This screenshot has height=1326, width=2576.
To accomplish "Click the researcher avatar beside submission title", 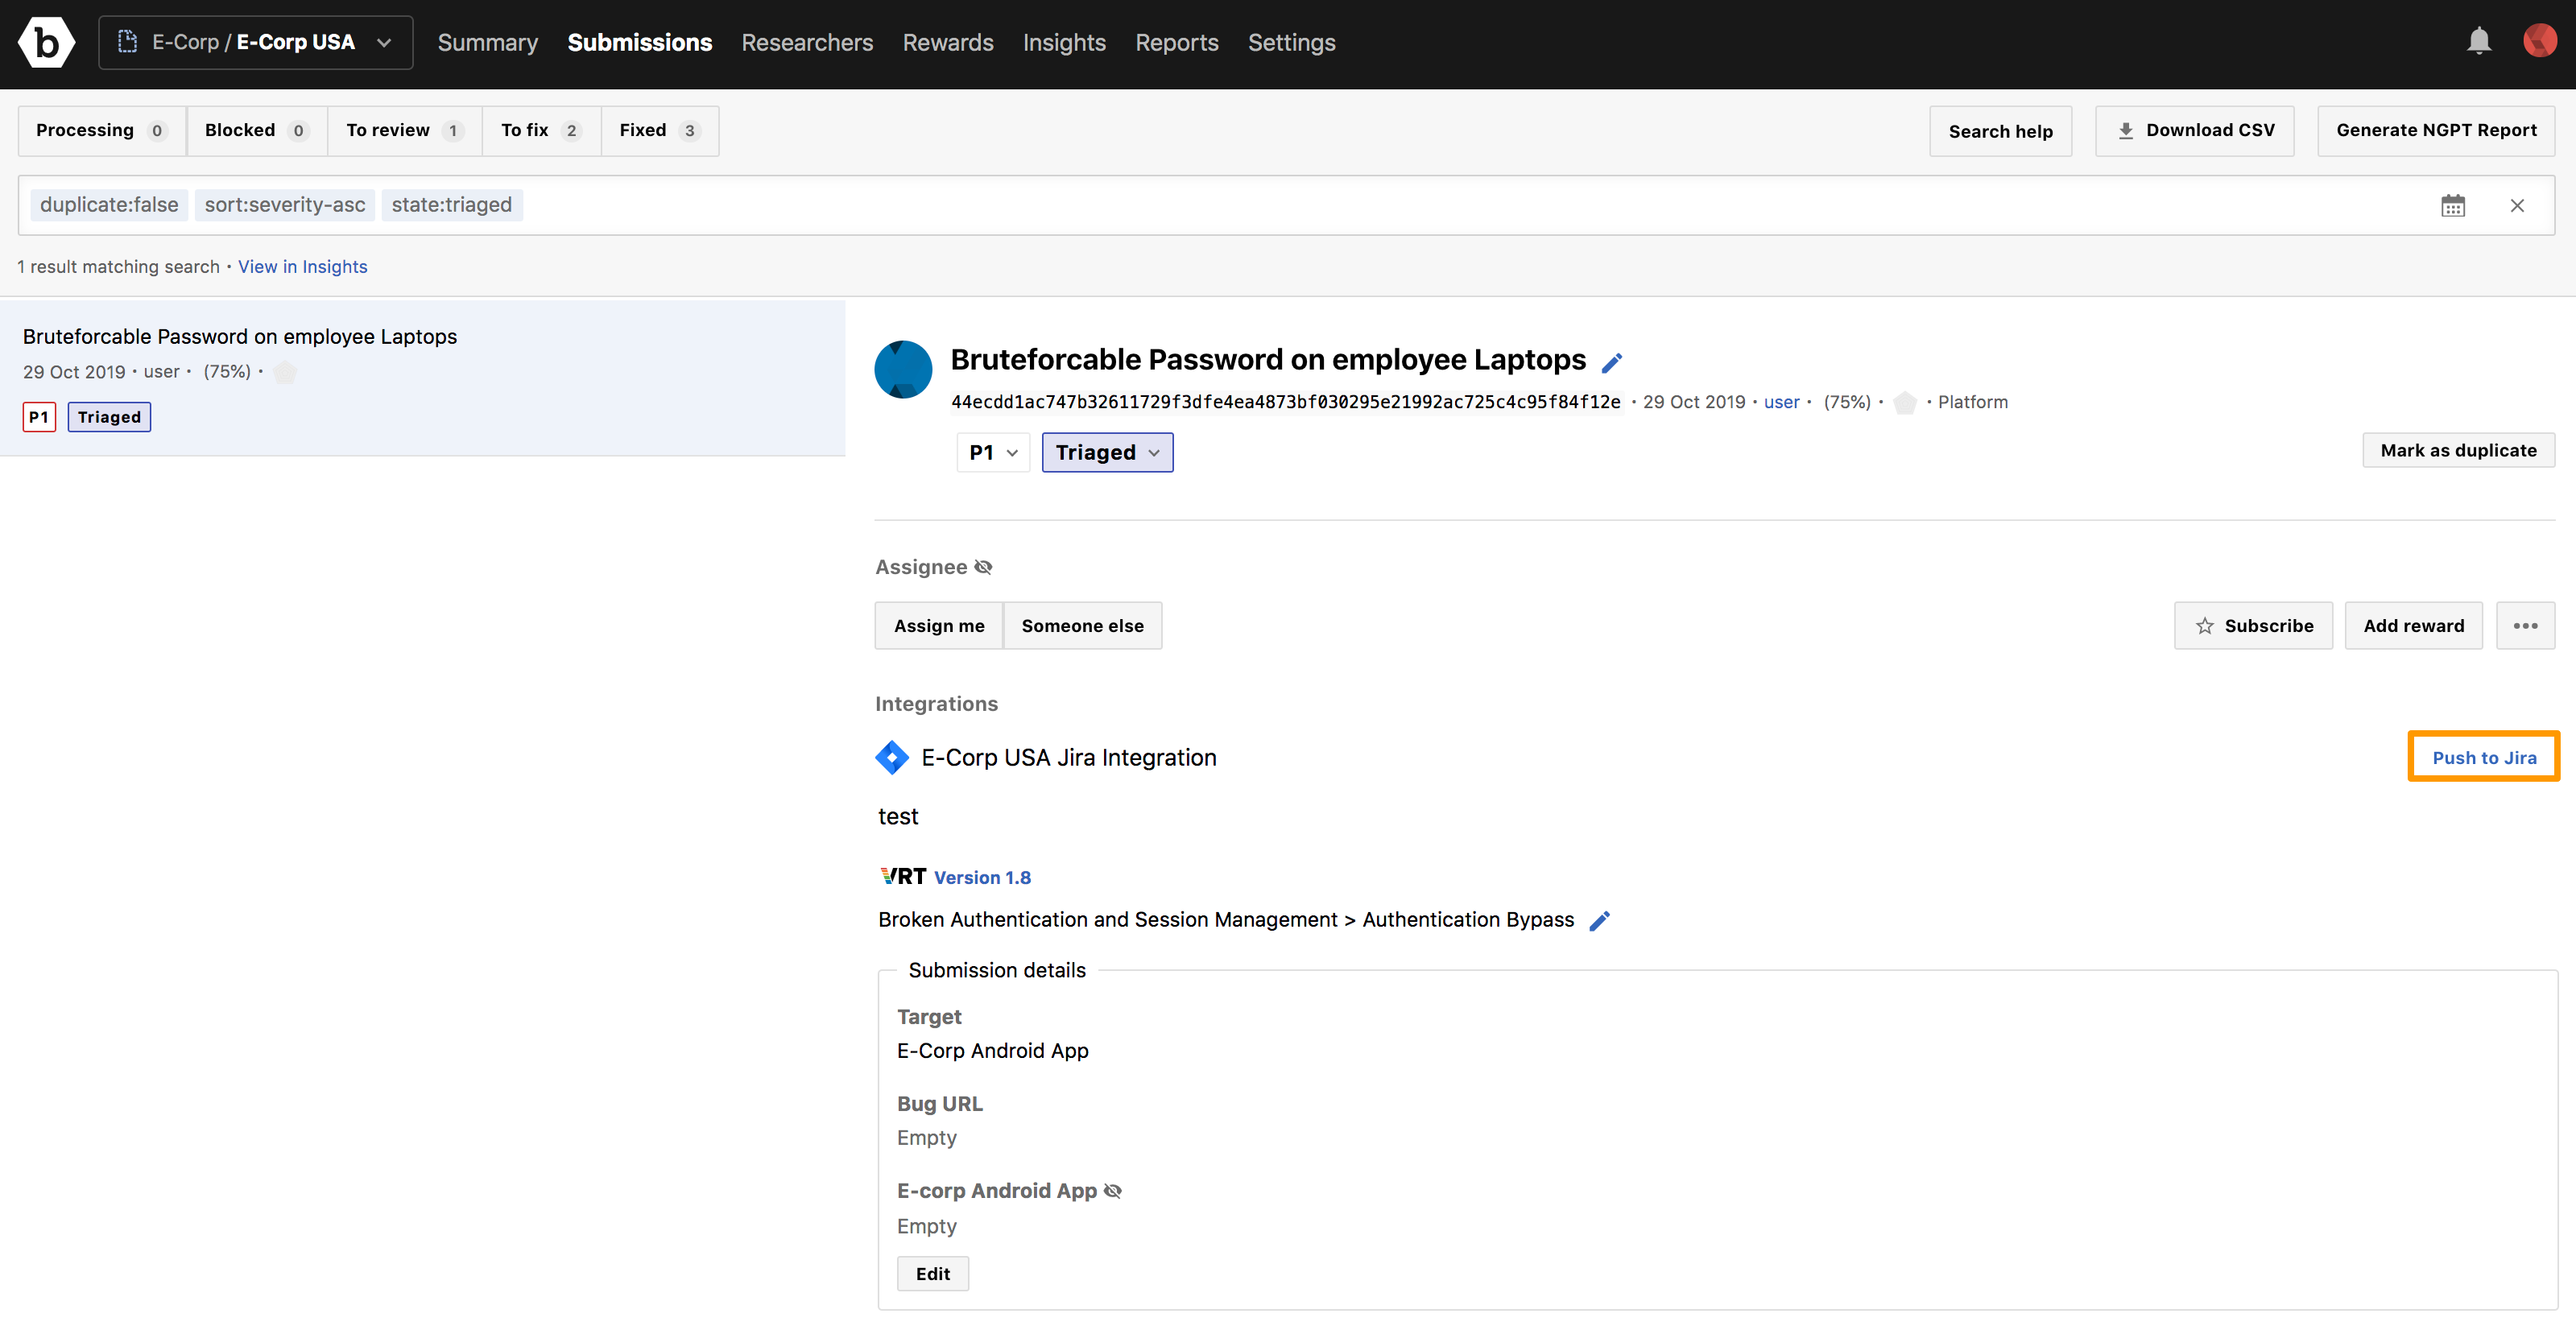I will [903, 369].
